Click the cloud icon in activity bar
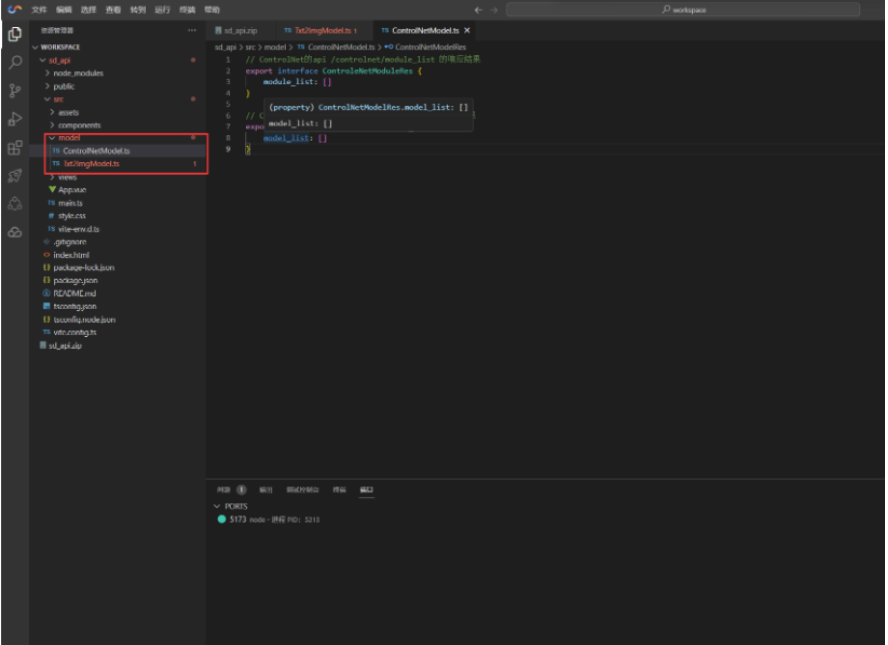Screen dimensions: 888x645 click(x=15, y=232)
